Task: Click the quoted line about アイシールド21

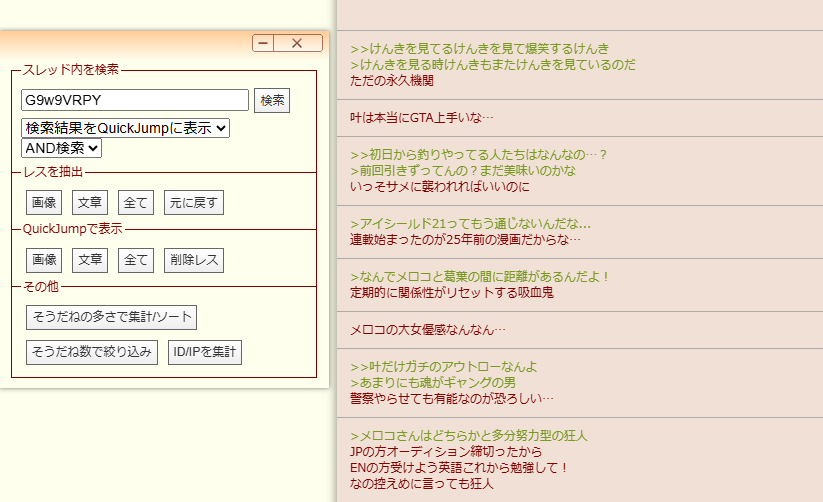Action: point(471,224)
